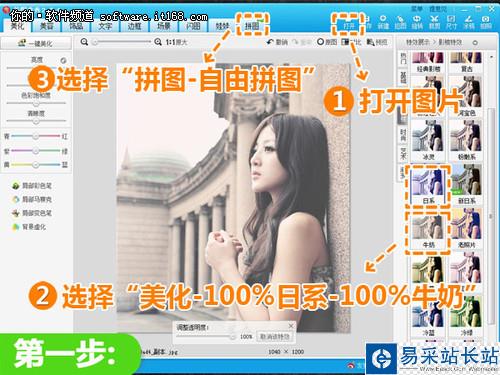Click the 黄-蓝 color balance slider
The image size is (500, 375).
(36, 165)
